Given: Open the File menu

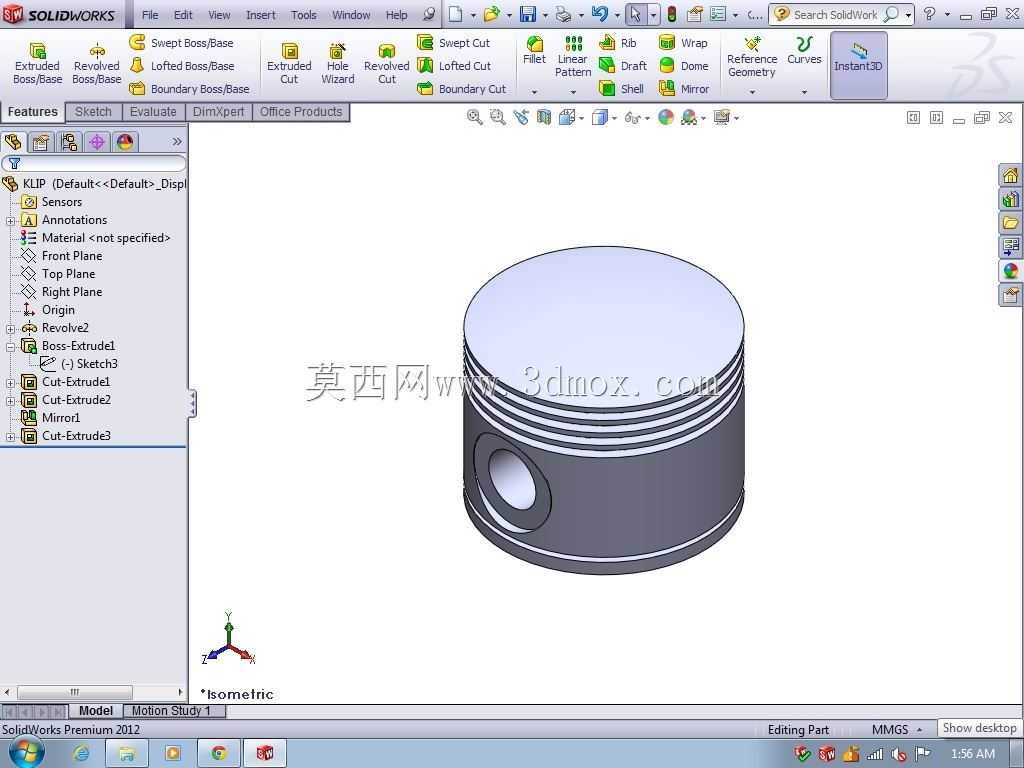Looking at the screenshot, I should coord(150,14).
